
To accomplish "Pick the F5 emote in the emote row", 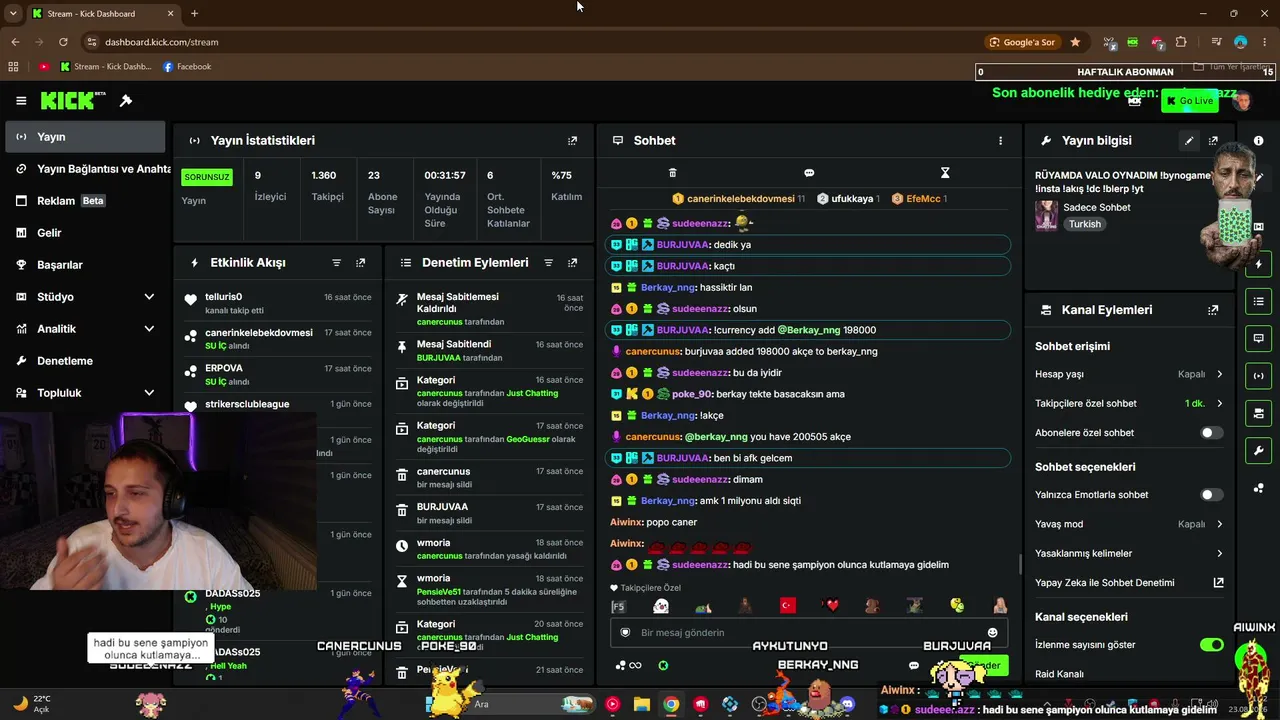I will pyautogui.click(x=618, y=606).
